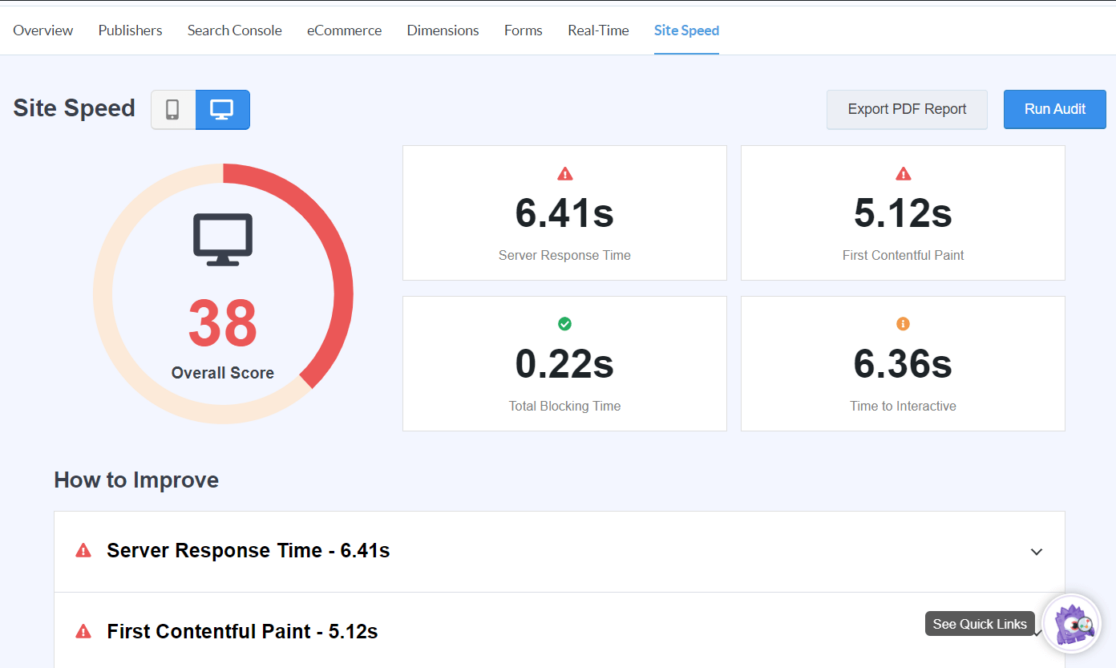The height and width of the screenshot is (668, 1116).
Task: Click the circular Overall Score progress ring
Action: 221,170
